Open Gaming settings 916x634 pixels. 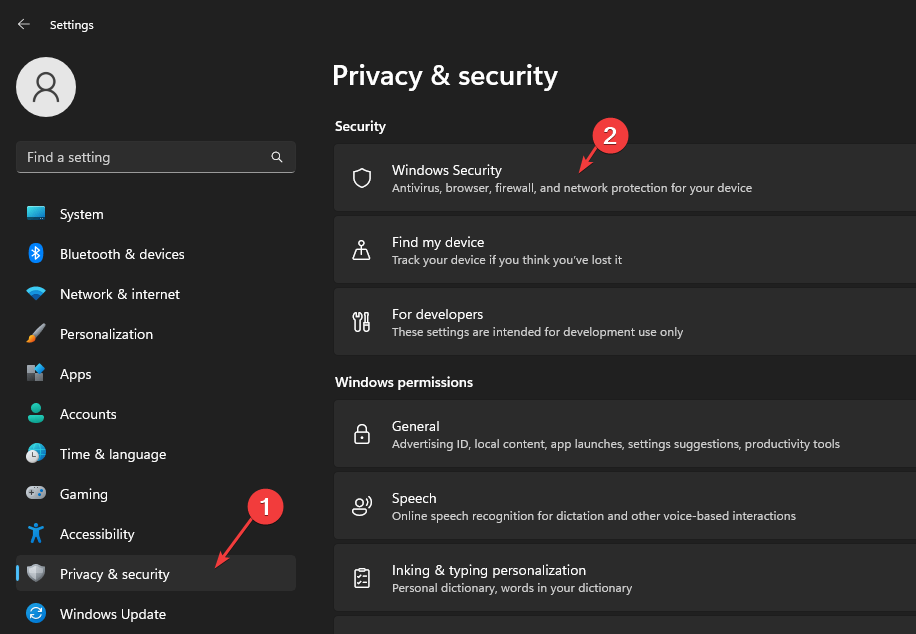[155, 494]
